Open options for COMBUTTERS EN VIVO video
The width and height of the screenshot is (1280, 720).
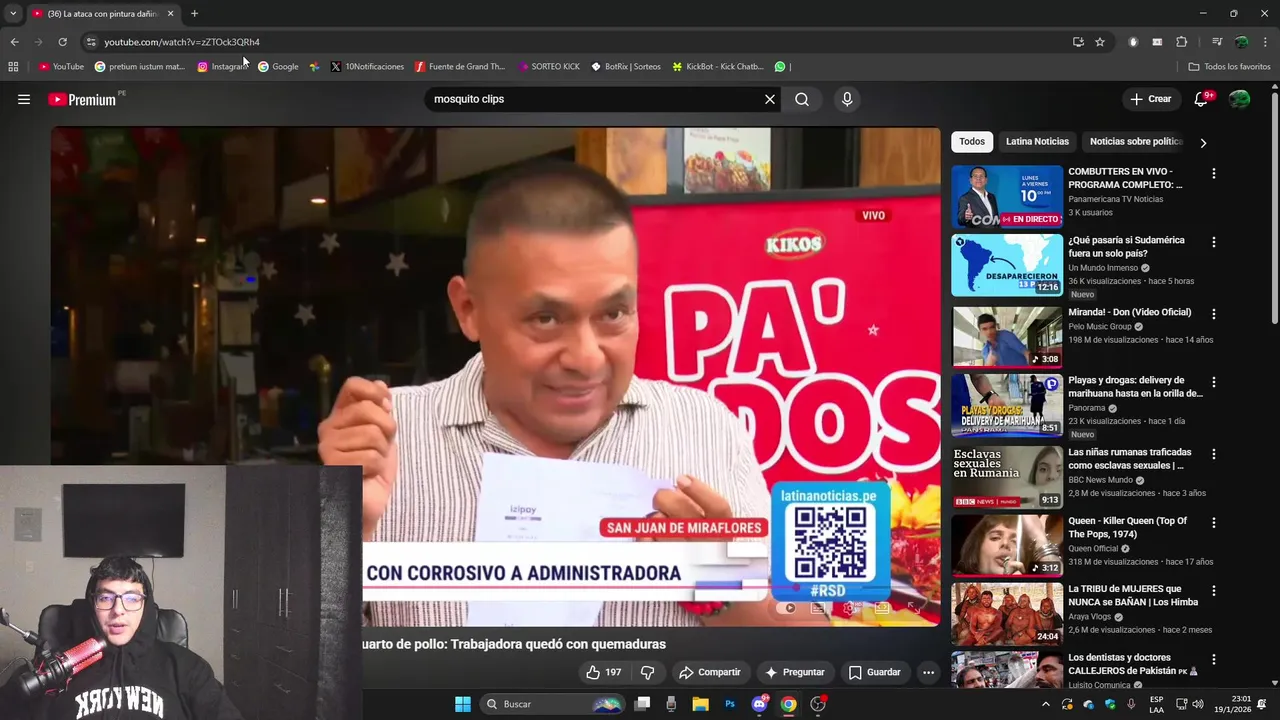click(1214, 173)
